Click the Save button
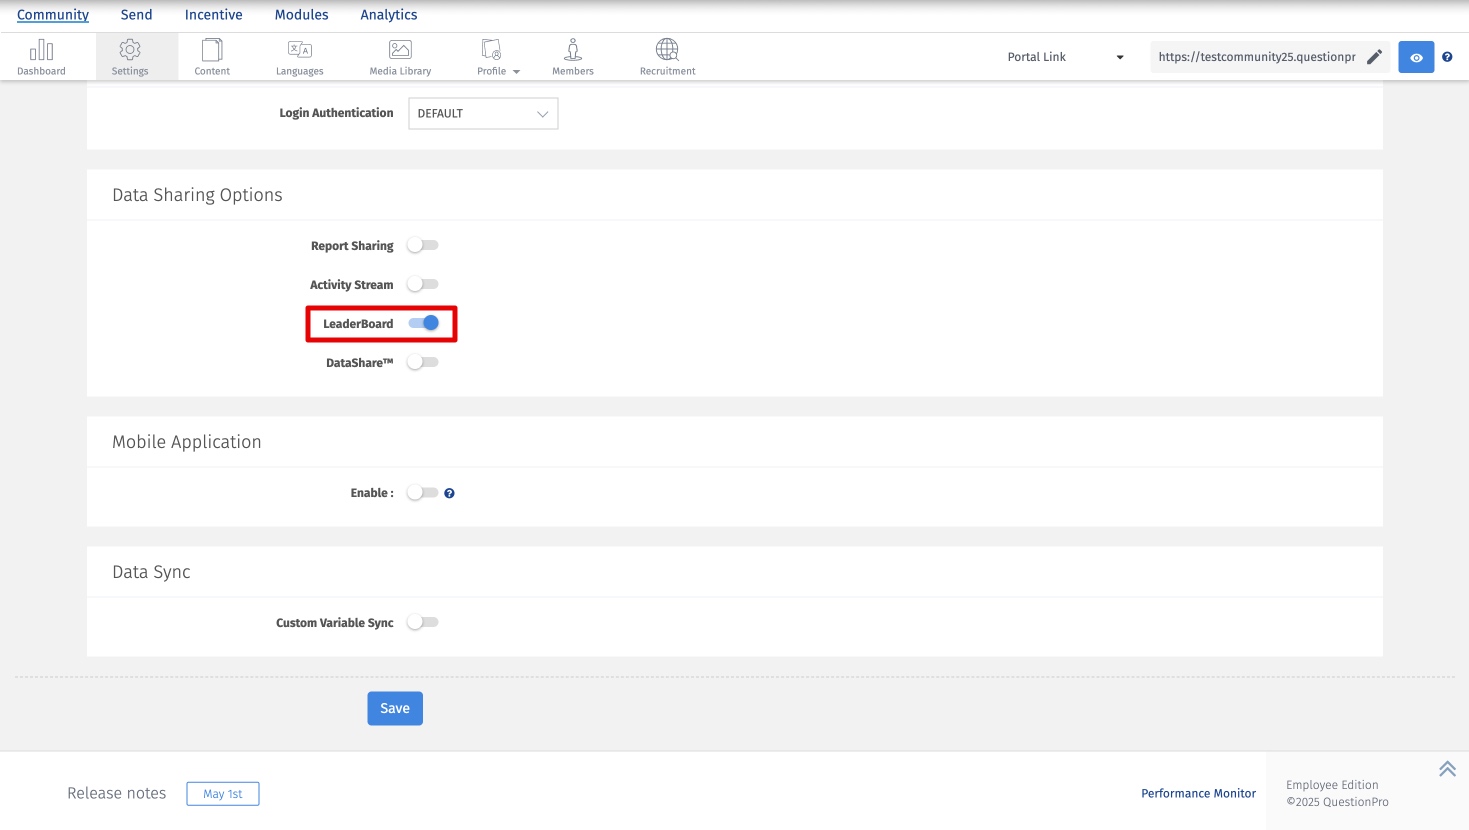1469x830 pixels. pyautogui.click(x=395, y=708)
